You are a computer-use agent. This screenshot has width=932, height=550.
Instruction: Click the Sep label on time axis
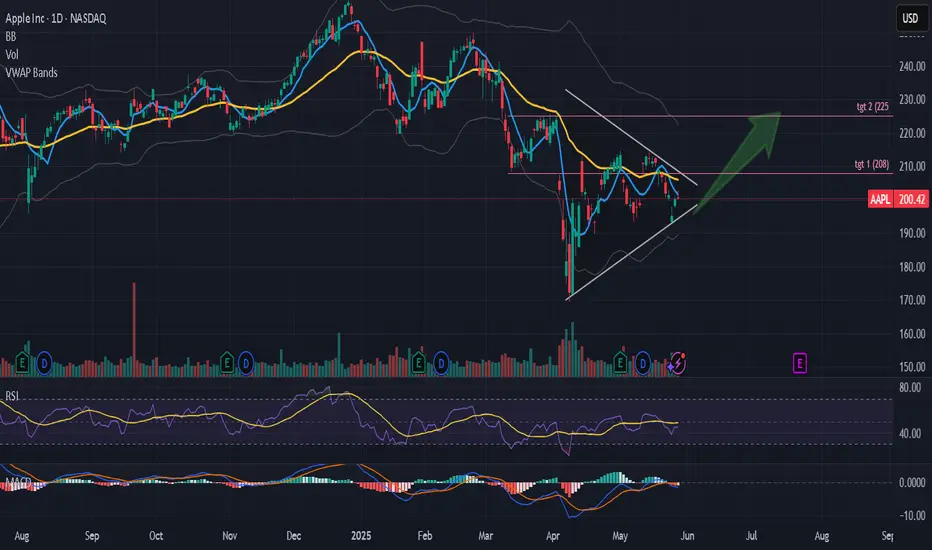[x=92, y=536]
